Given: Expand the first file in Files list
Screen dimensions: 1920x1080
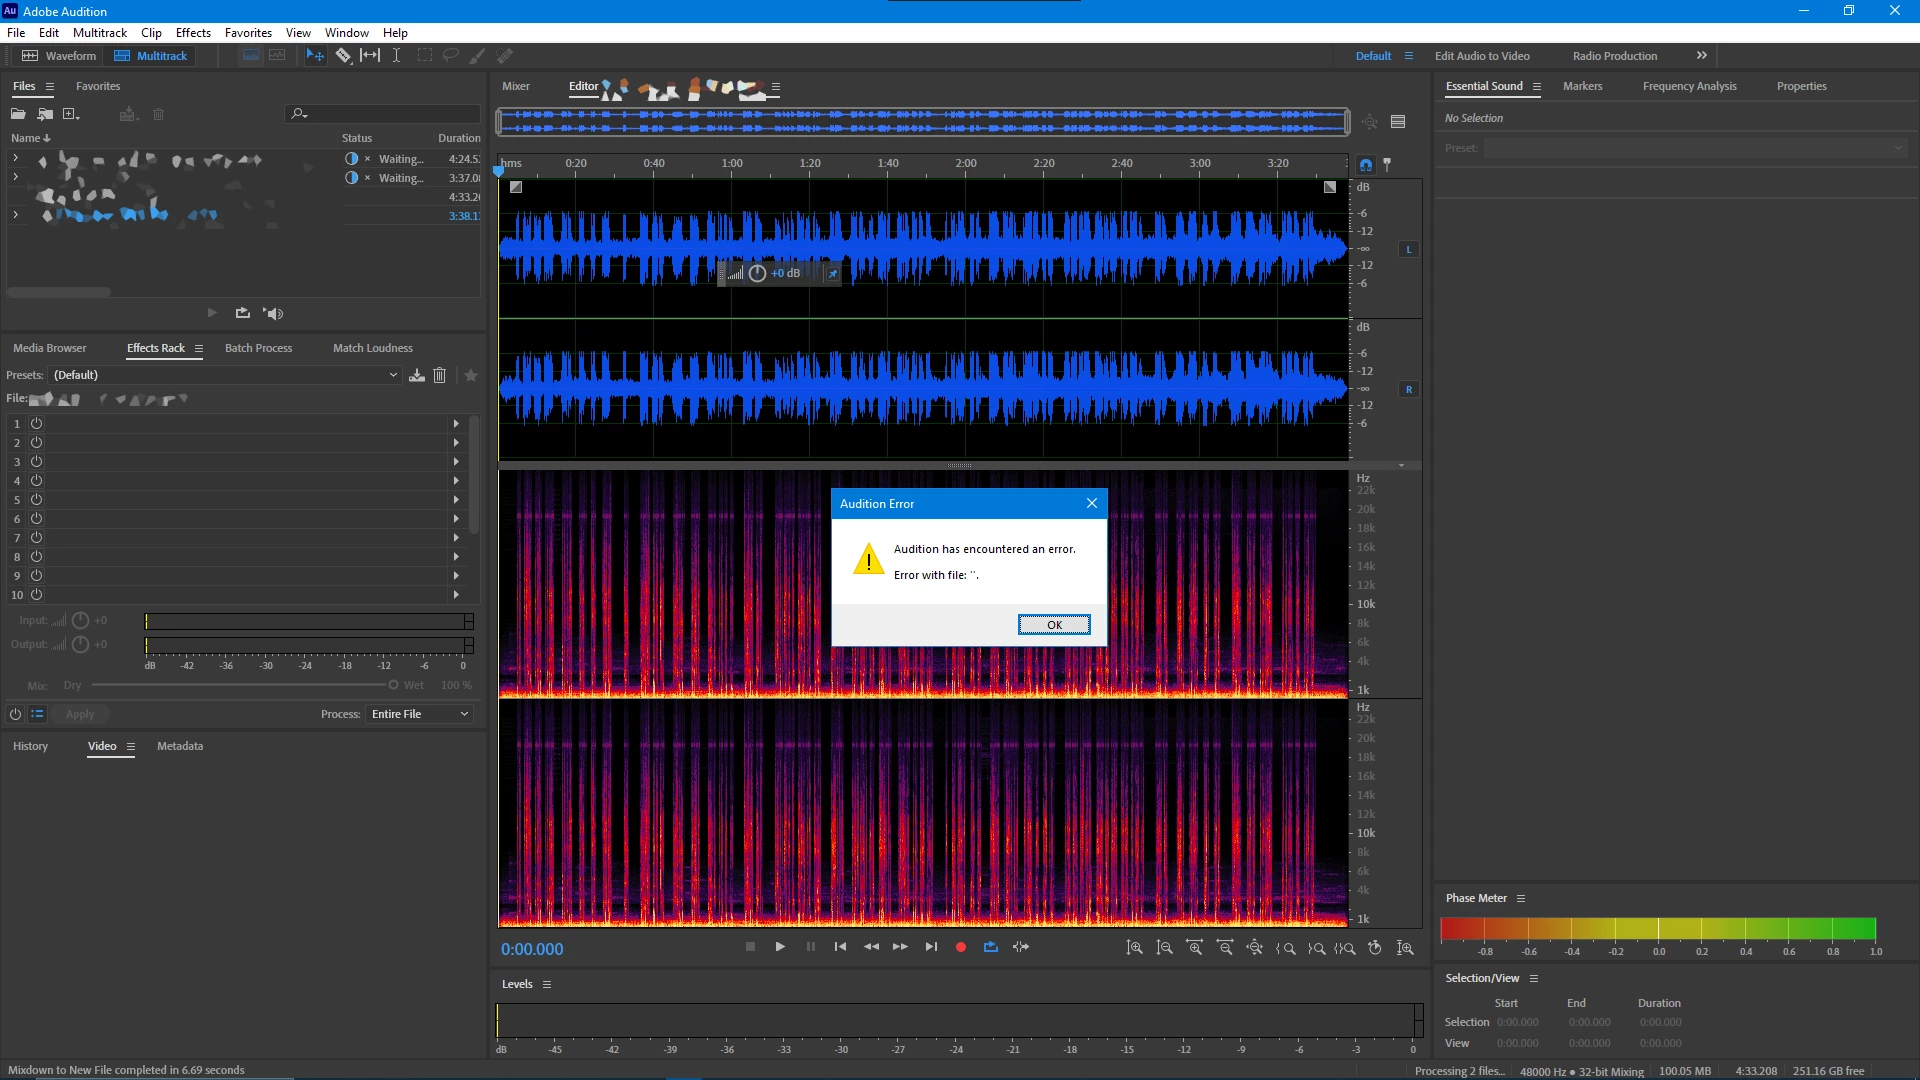Looking at the screenshot, I should [15, 158].
